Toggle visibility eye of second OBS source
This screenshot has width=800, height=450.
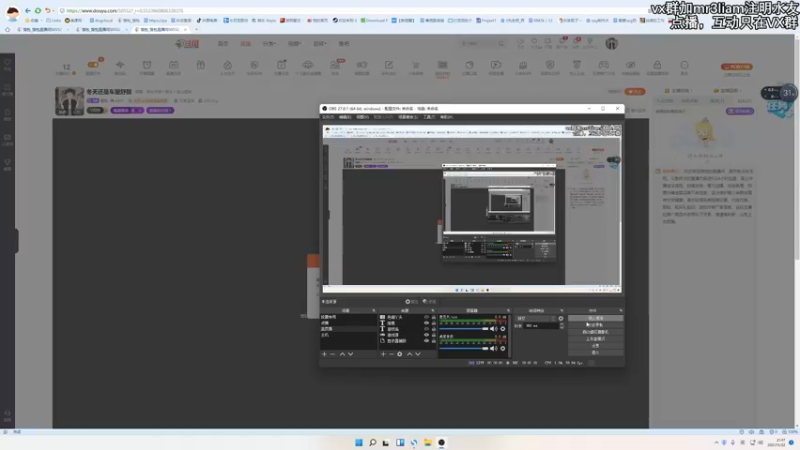coord(427,323)
